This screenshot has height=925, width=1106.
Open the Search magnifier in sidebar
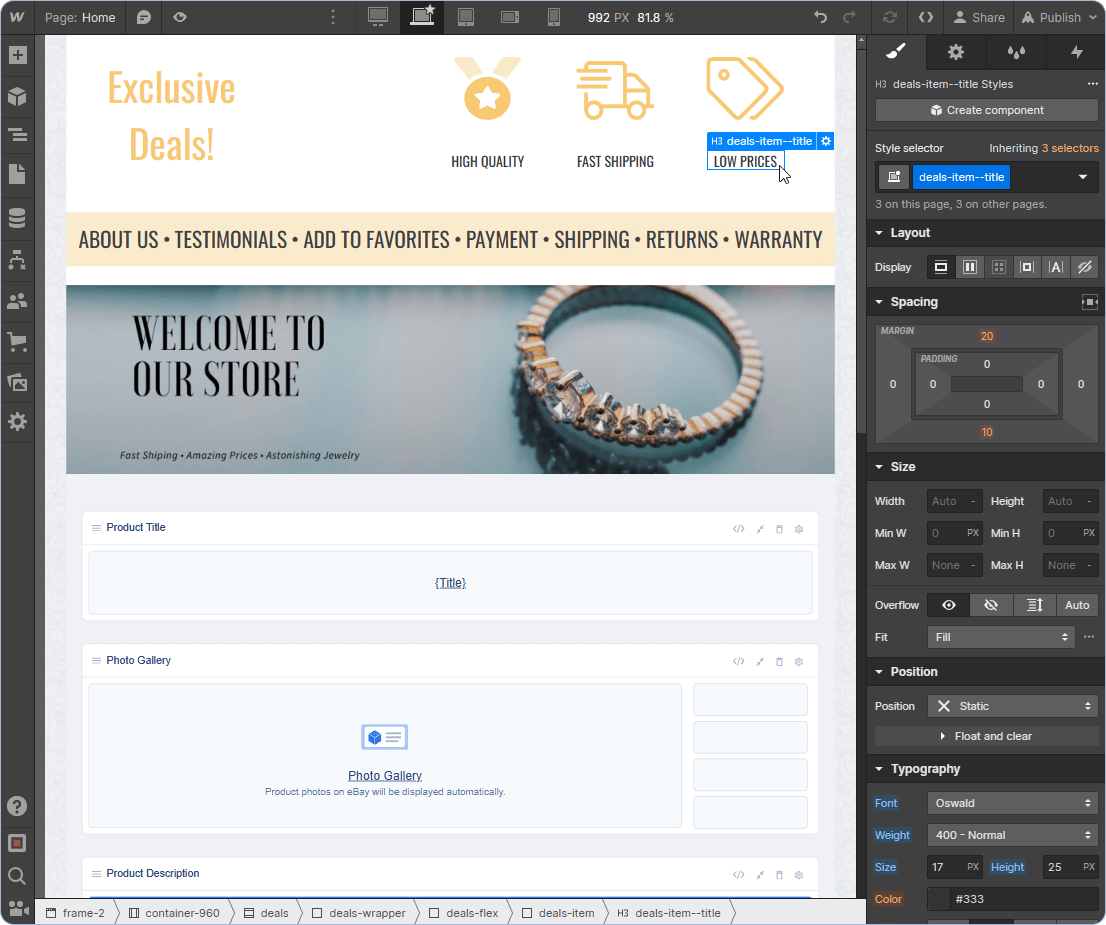[17, 876]
